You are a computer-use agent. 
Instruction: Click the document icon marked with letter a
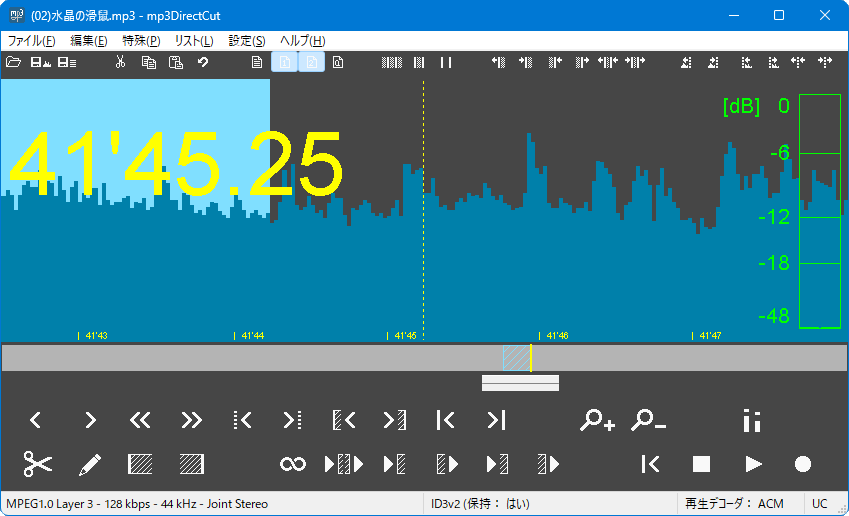pyautogui.click(x=338, y=62)
